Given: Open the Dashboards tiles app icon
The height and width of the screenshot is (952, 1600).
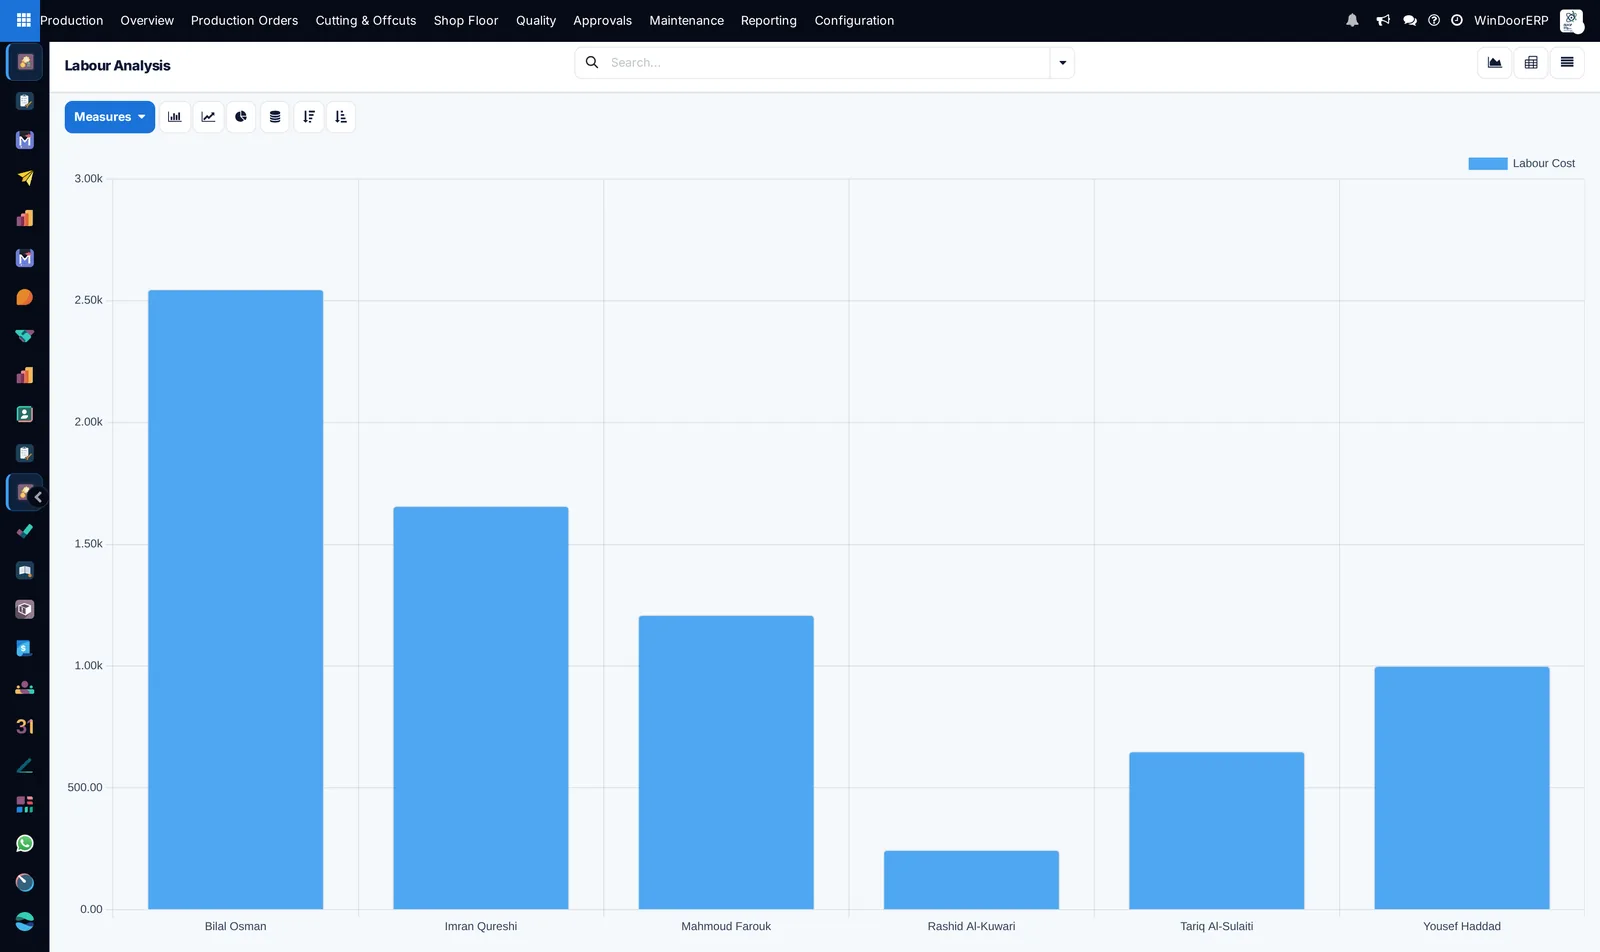Looking at the screenshot, I should (x=25, y=804).
